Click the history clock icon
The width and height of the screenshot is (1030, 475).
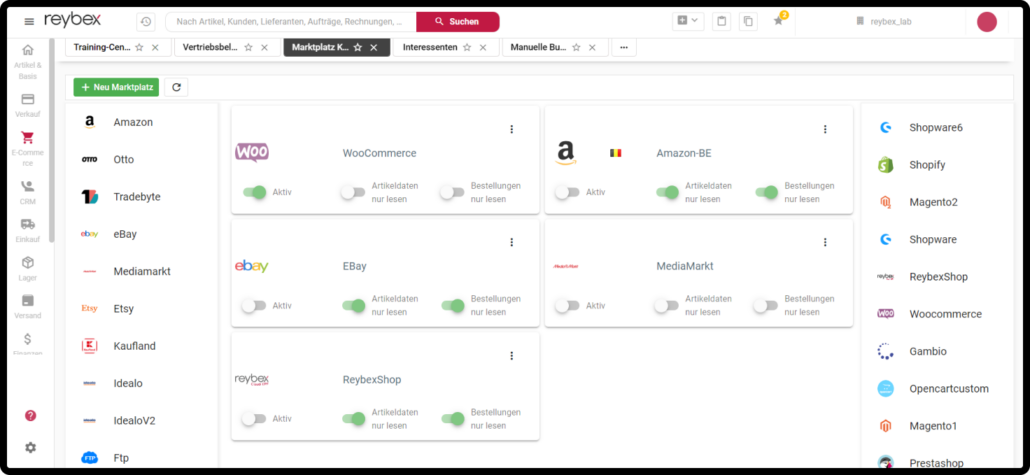click(146, 21)
